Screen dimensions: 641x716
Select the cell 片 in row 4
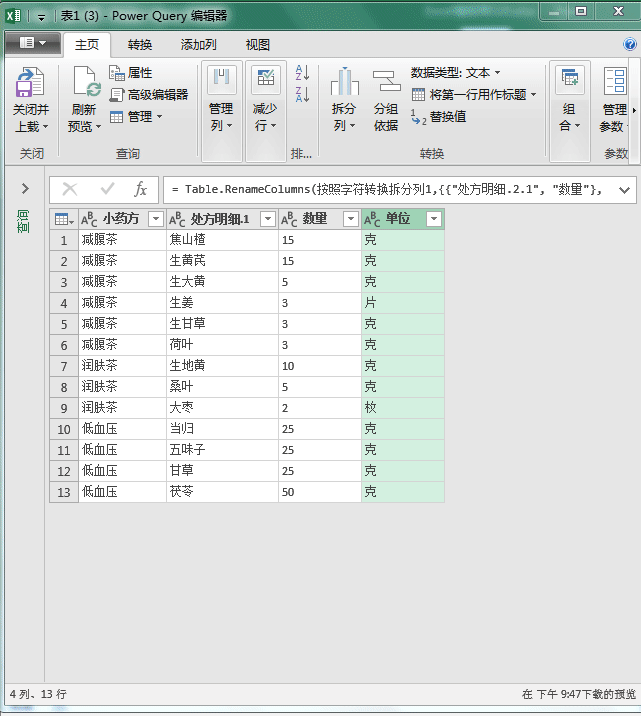403,303
